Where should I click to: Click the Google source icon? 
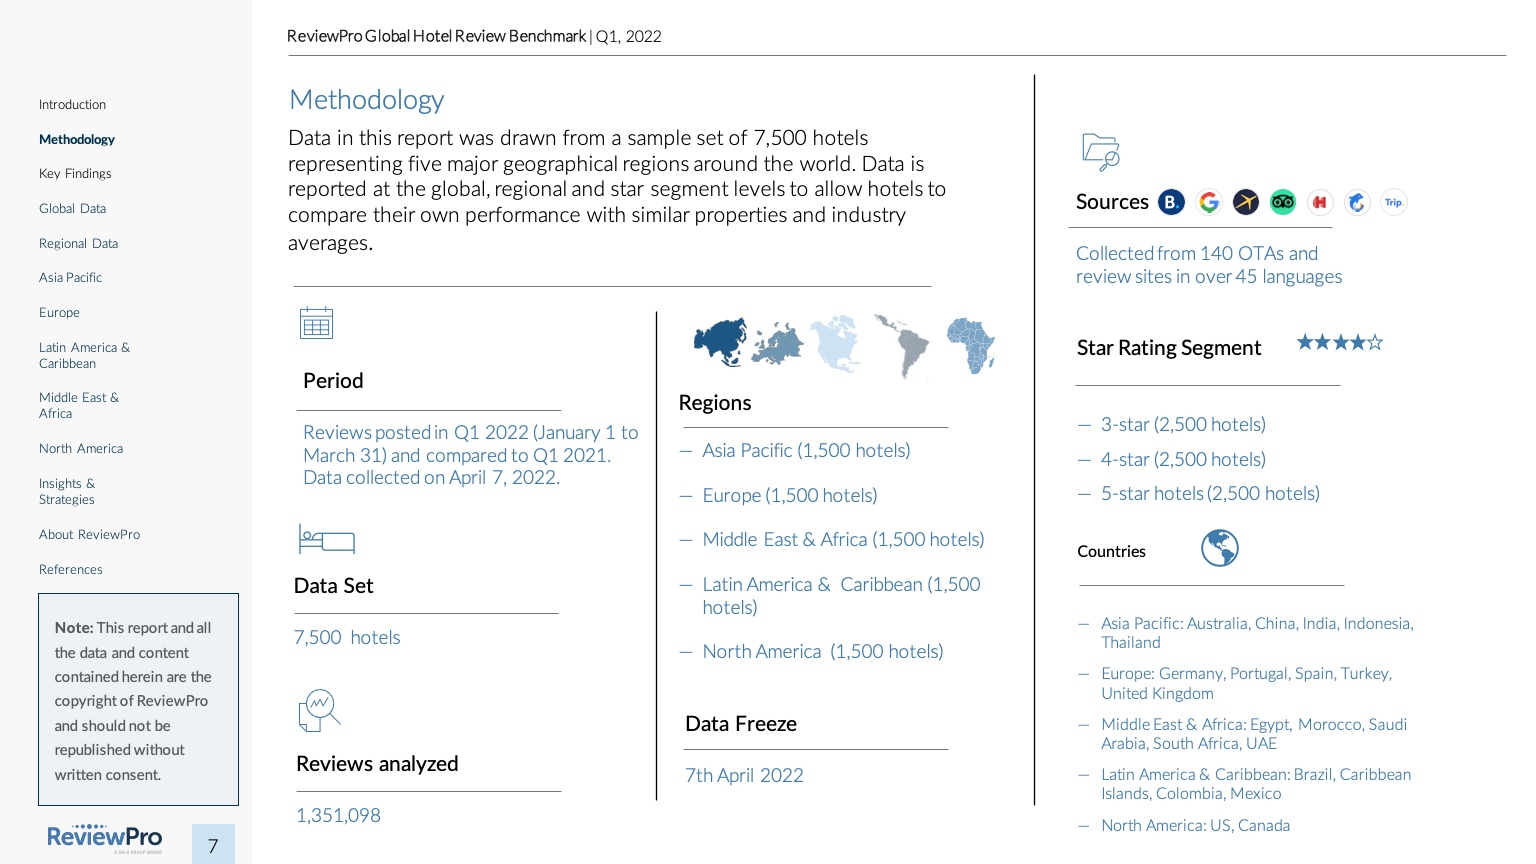[1209, 202]
